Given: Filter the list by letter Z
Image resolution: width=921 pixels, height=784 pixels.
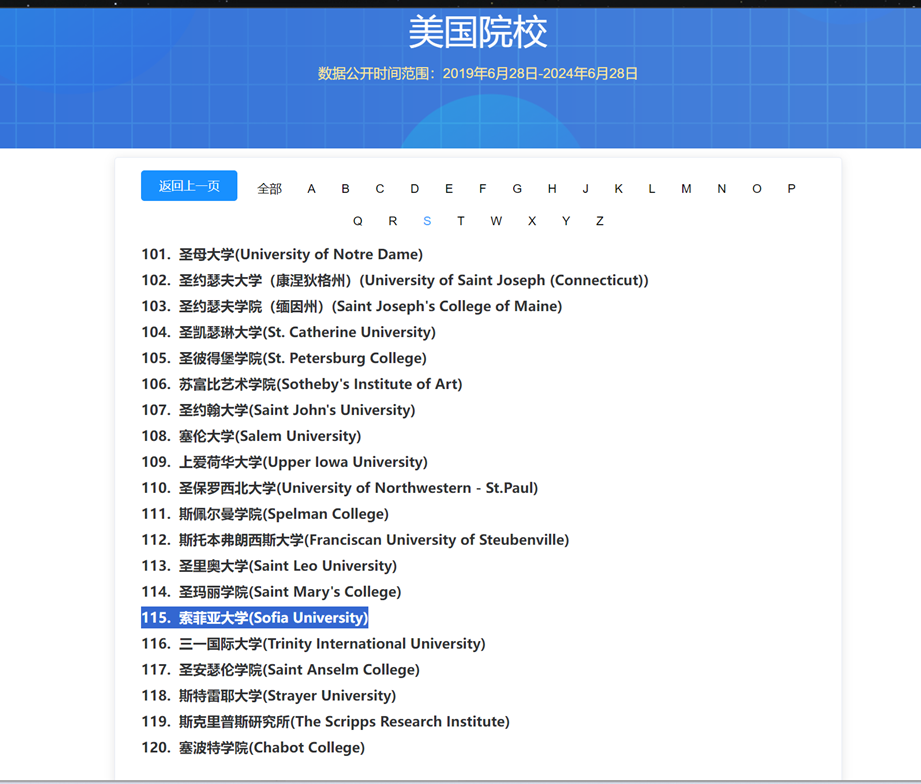Looking at the screenshot, I should (599, 221).
